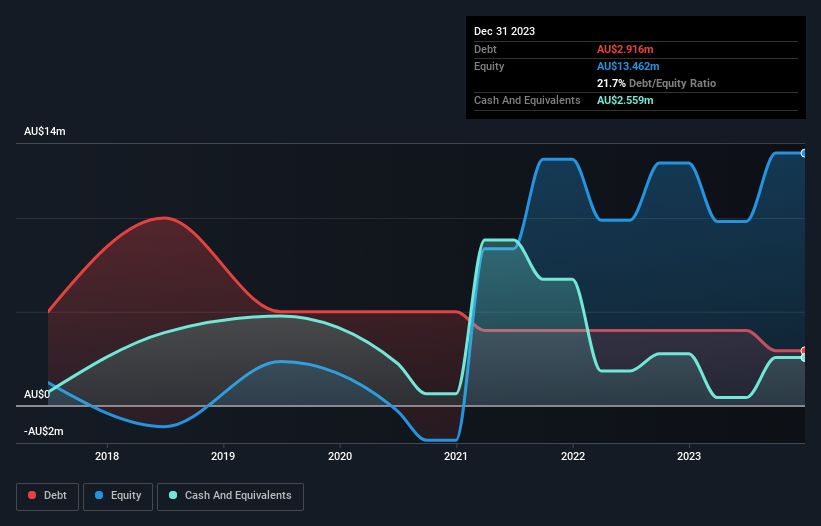Click the 21.7% Debt/Equity Ratio text
The width and height of the screenshot is (821, 526).
click(656, 83)
